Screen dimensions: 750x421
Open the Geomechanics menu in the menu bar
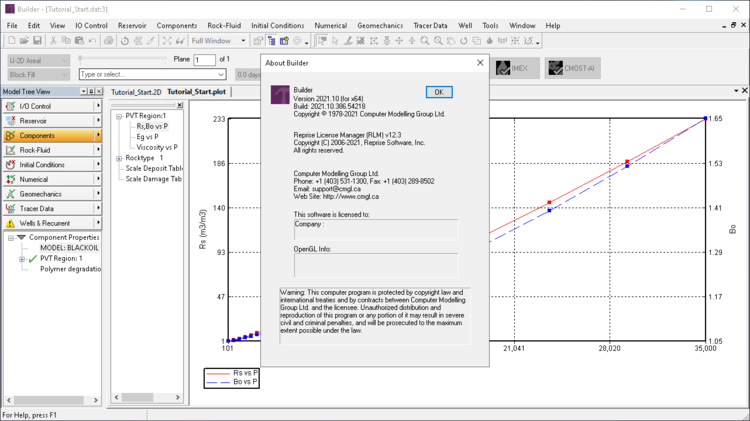379,26
